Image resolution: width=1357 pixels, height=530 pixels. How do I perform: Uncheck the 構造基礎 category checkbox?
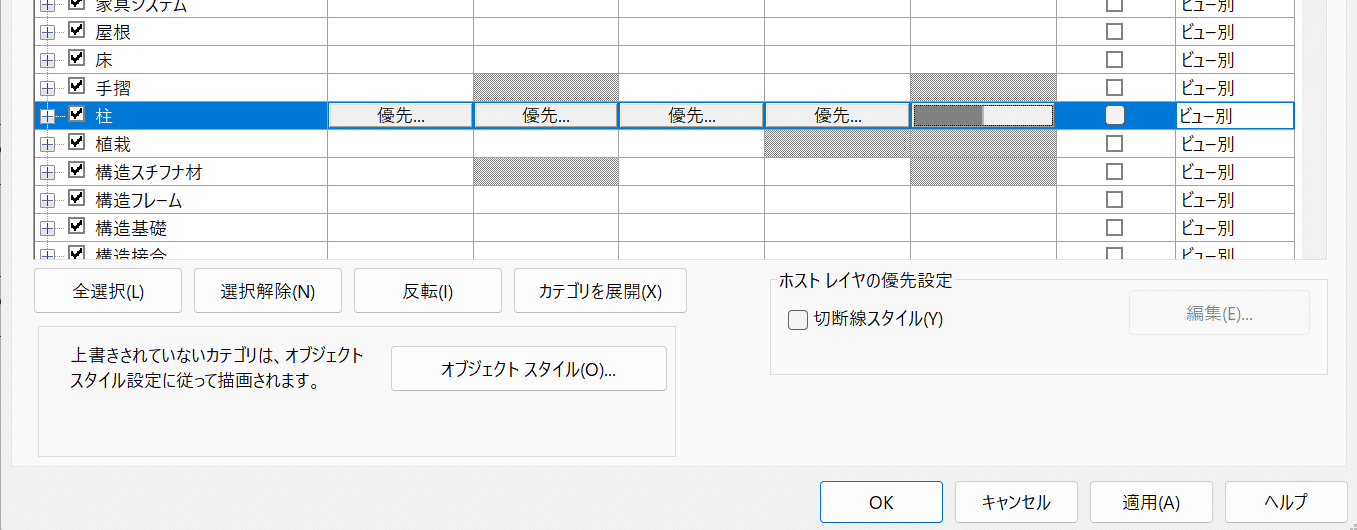click(x=76, y=227)
